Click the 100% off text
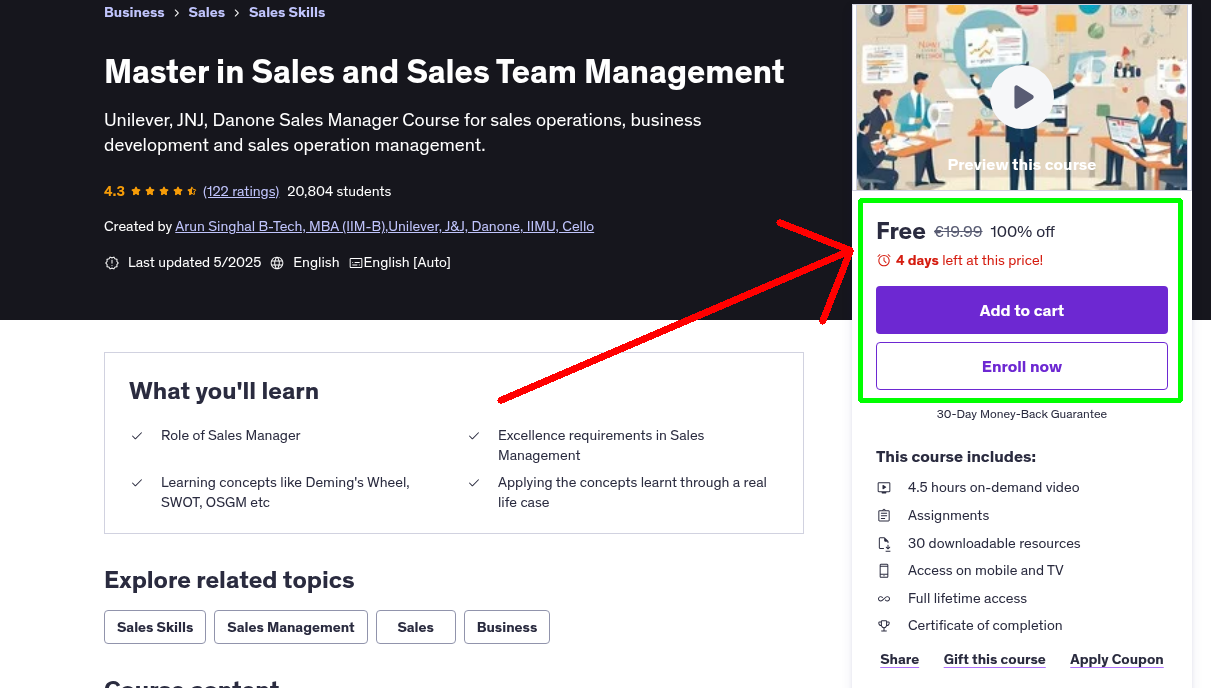The image size is (1211, 688). [1022, 232]
